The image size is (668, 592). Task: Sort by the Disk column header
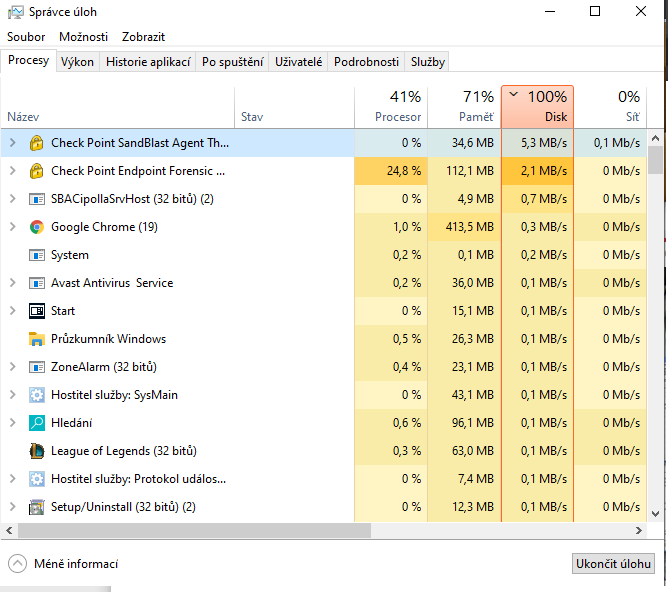(x=537, y=107)
